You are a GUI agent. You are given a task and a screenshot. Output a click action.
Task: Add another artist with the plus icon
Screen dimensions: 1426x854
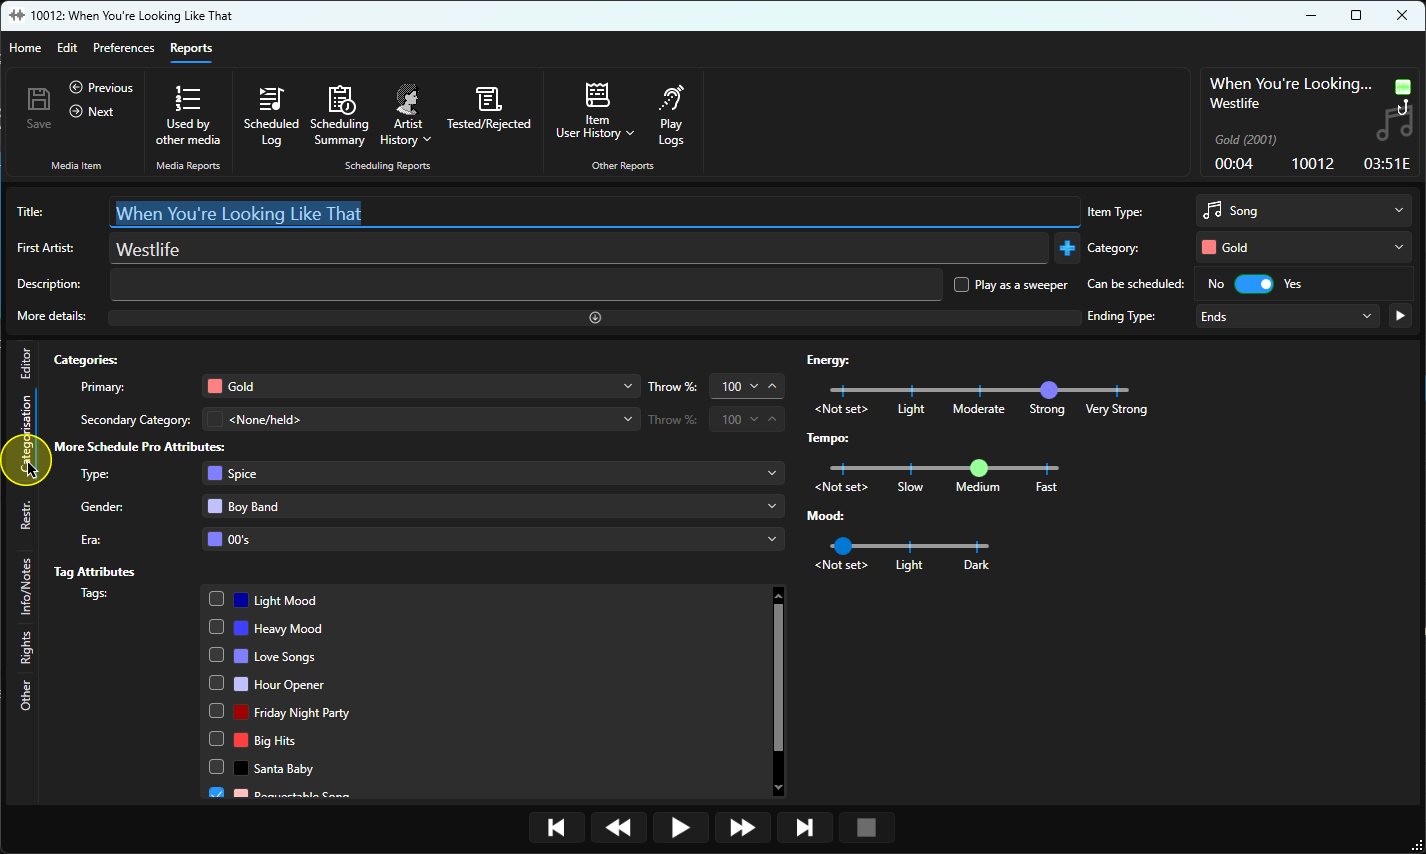1067,248
